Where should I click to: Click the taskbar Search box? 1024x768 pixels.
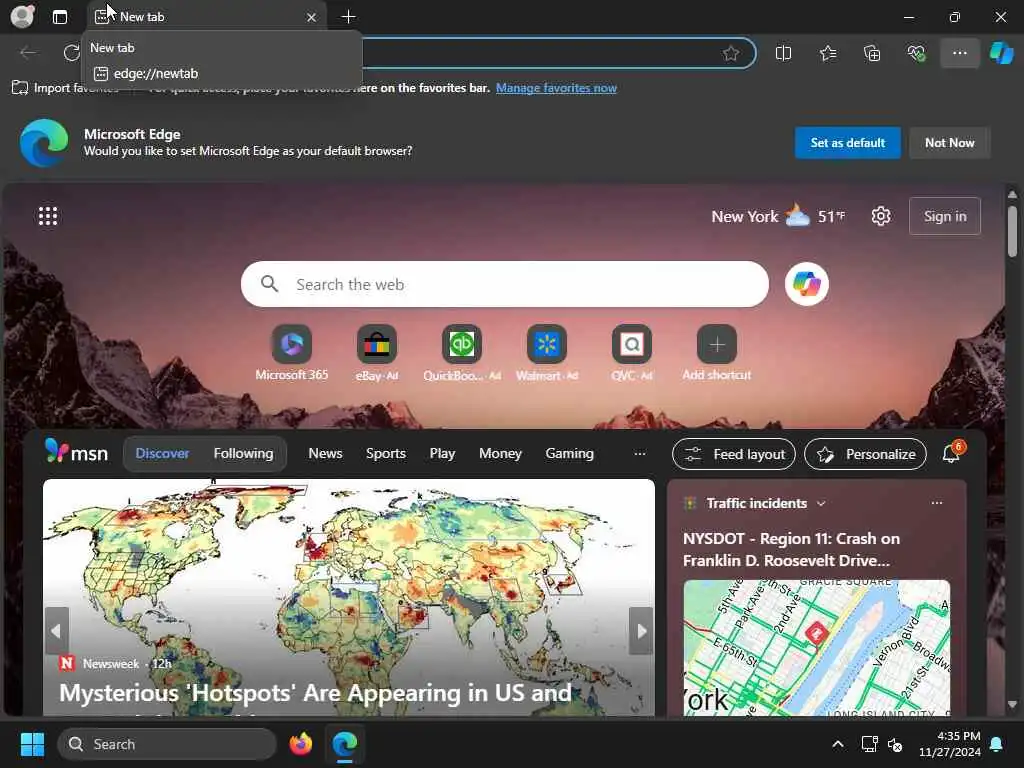coord(167,744)
